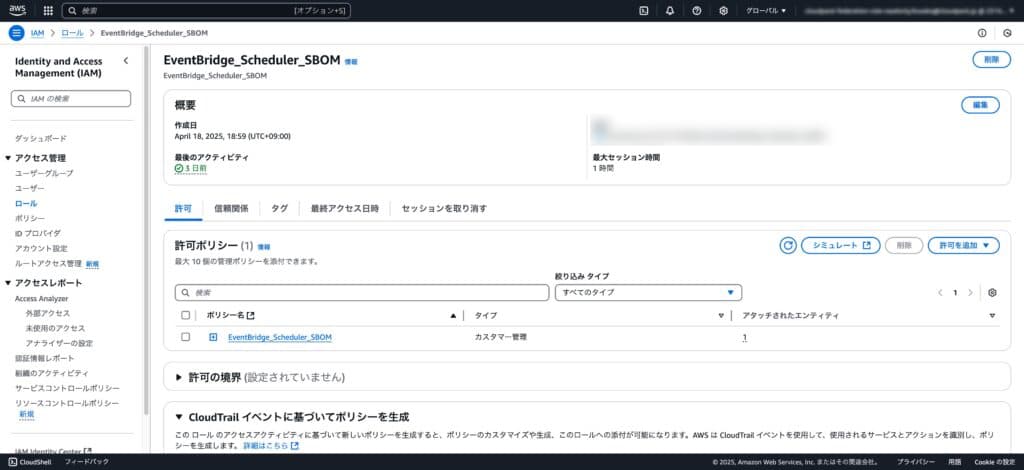Open 外部アクセス under Access Analyzer
Viewport: 1024px width, 470px height.
point(48,313)
